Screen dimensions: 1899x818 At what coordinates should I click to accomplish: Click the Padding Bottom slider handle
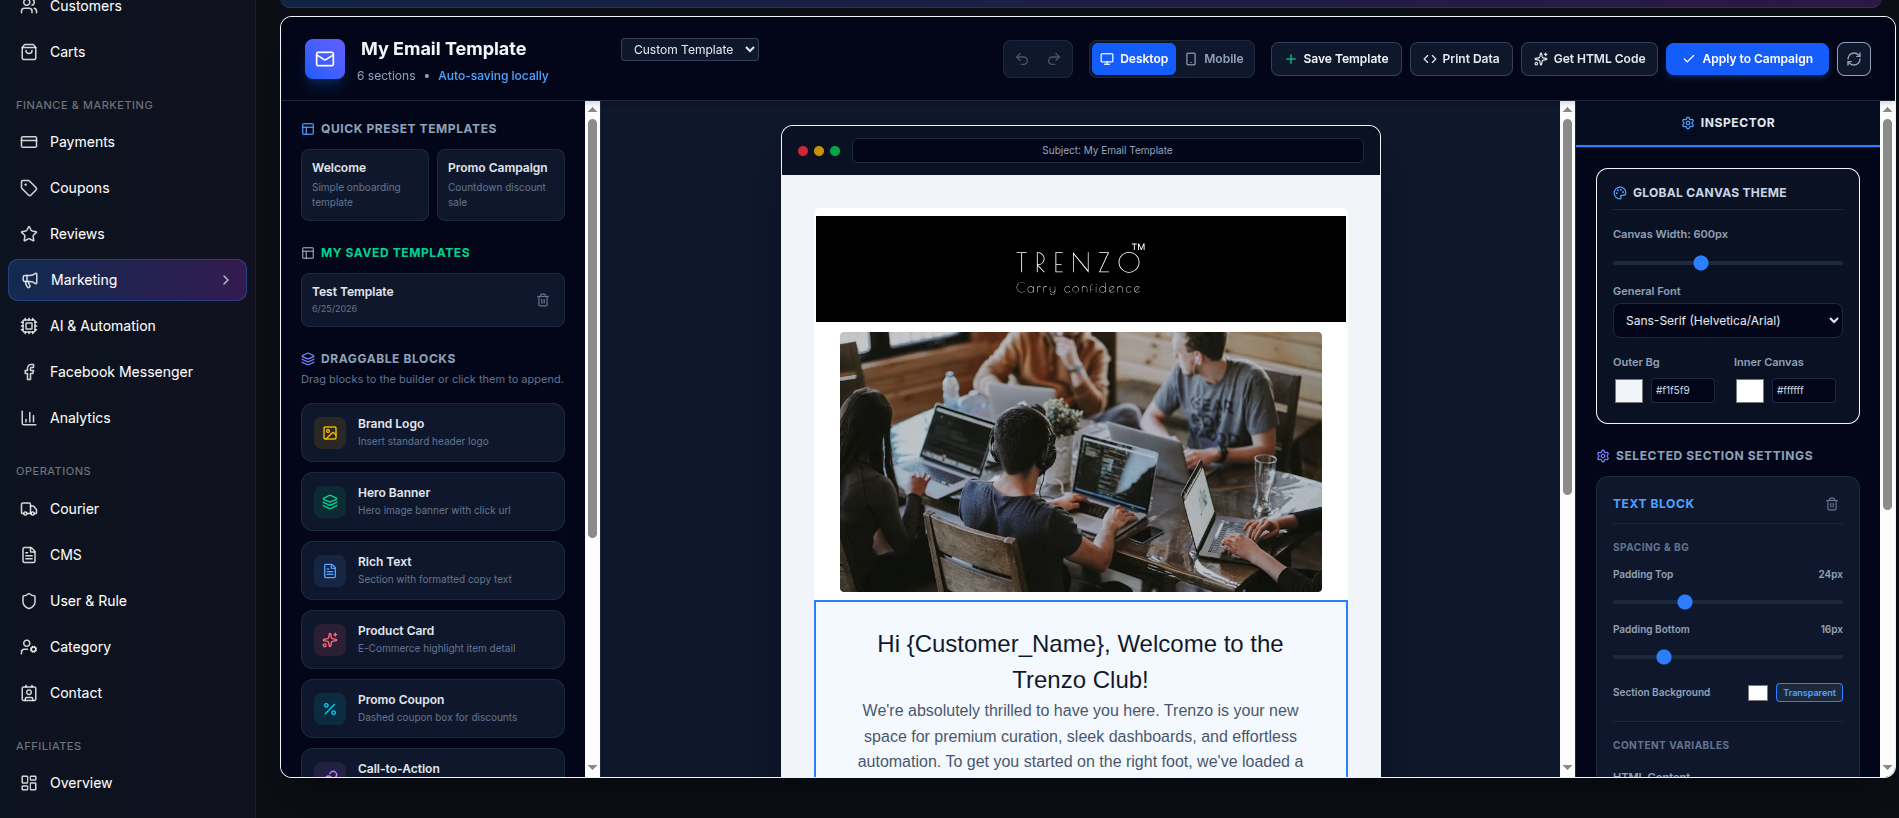(x=1664, y=657)
